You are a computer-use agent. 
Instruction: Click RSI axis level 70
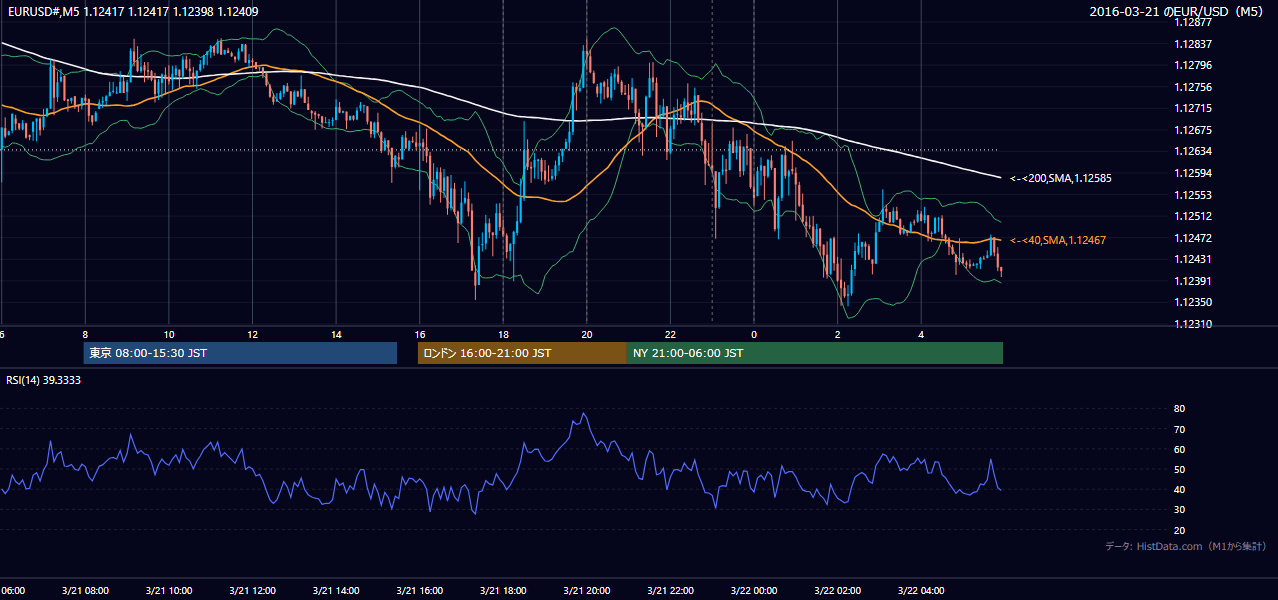click(1180, 429)
